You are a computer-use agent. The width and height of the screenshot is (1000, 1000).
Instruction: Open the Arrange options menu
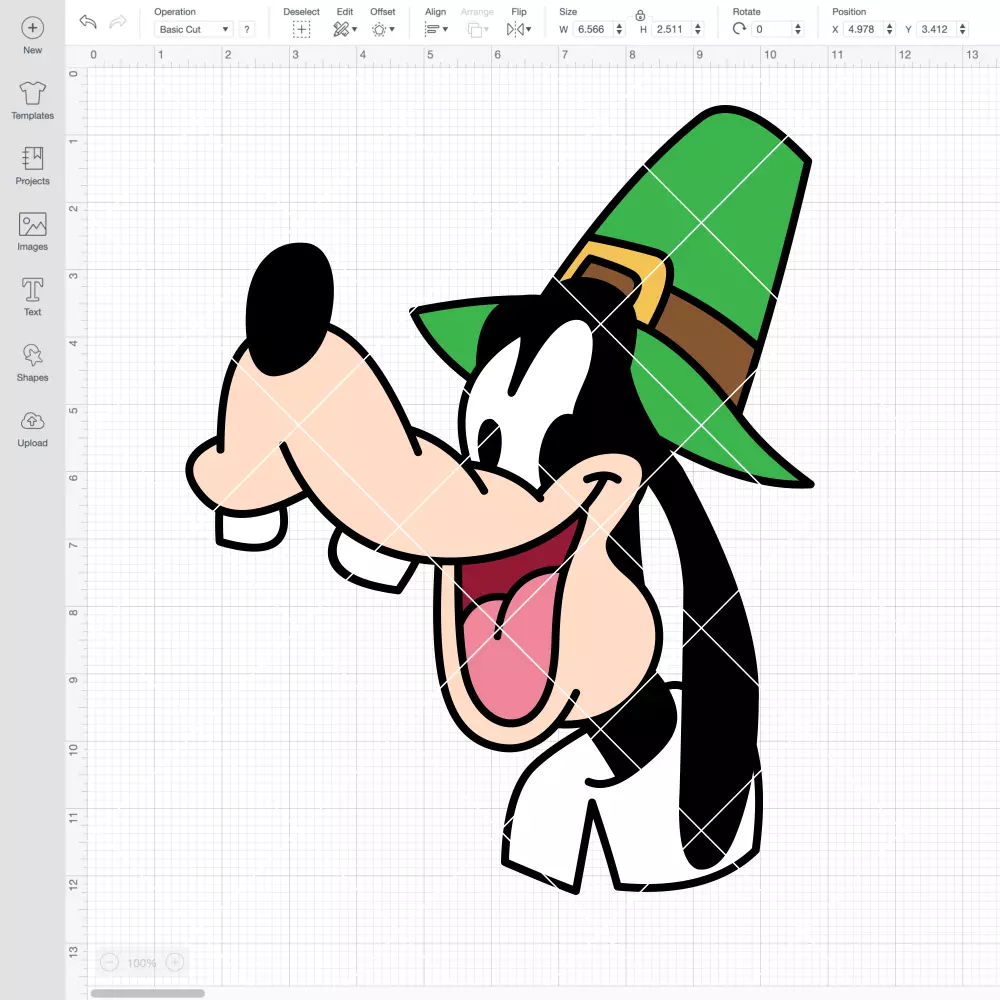(478, 29)
